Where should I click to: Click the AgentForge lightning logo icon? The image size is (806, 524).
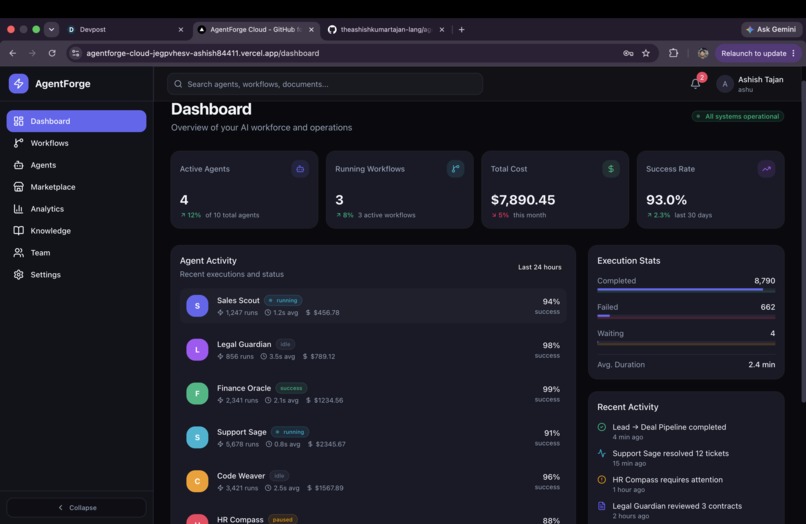point(19,83)
